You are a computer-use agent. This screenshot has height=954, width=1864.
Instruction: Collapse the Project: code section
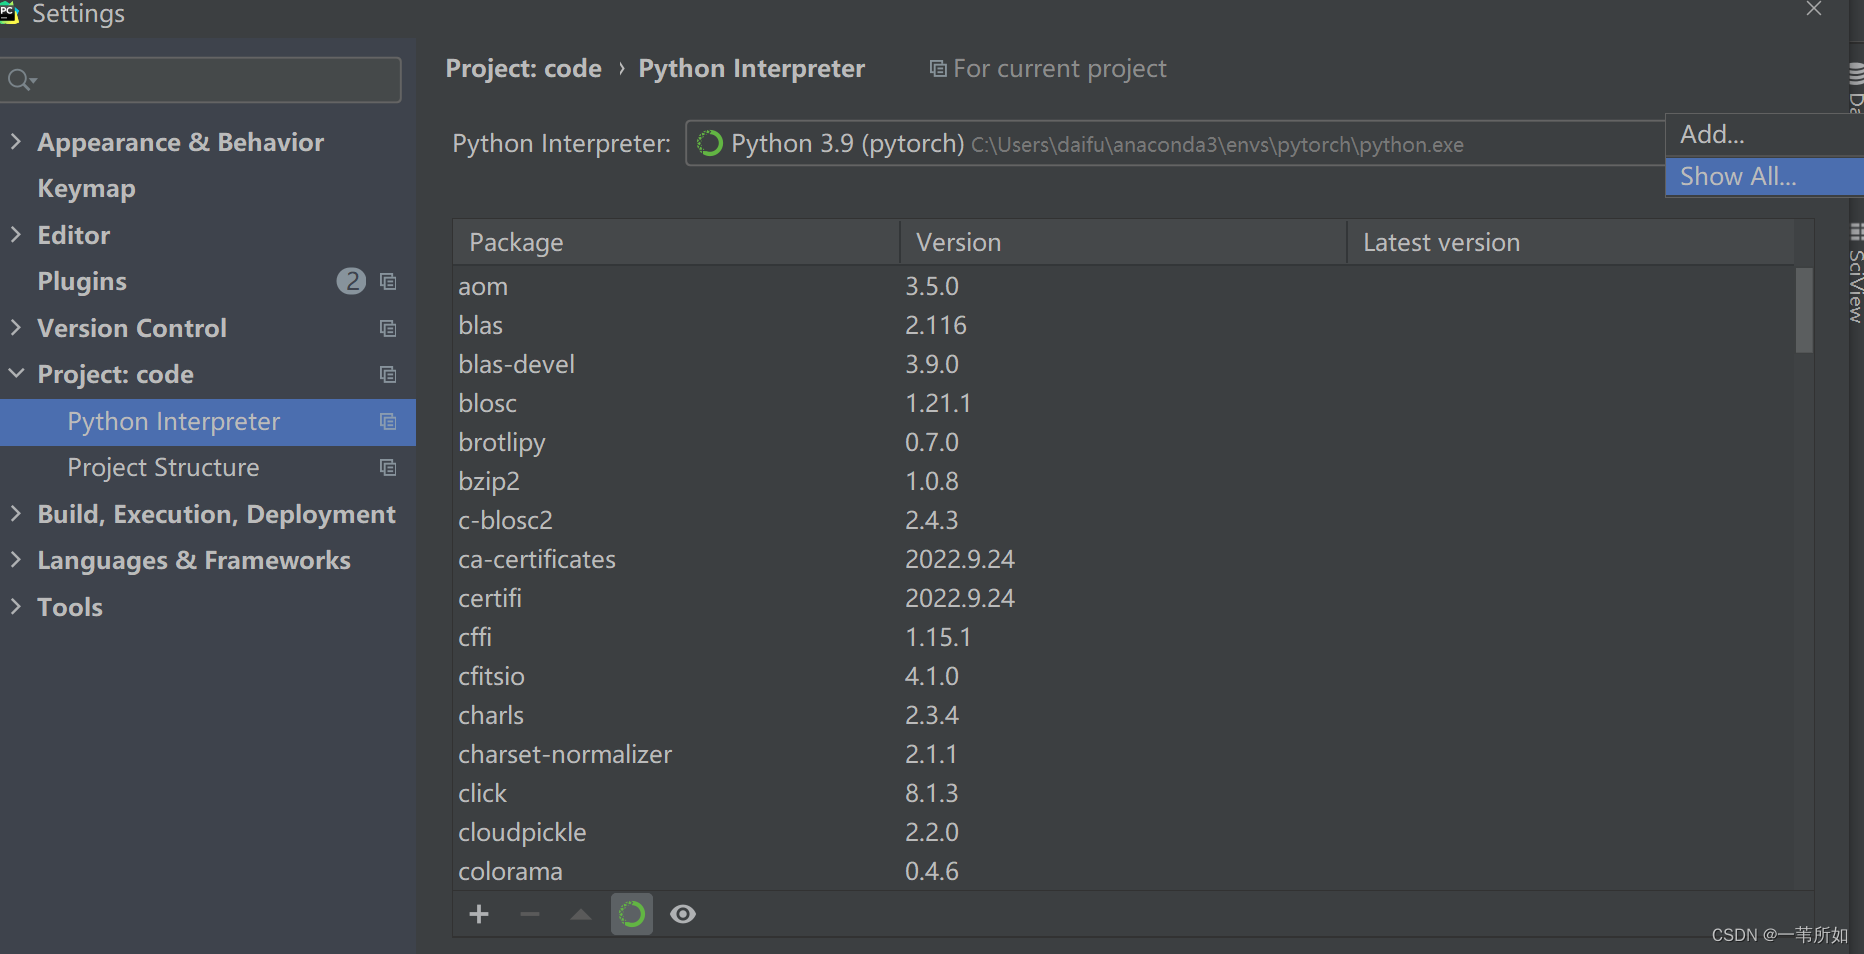(x=16, y=373)
